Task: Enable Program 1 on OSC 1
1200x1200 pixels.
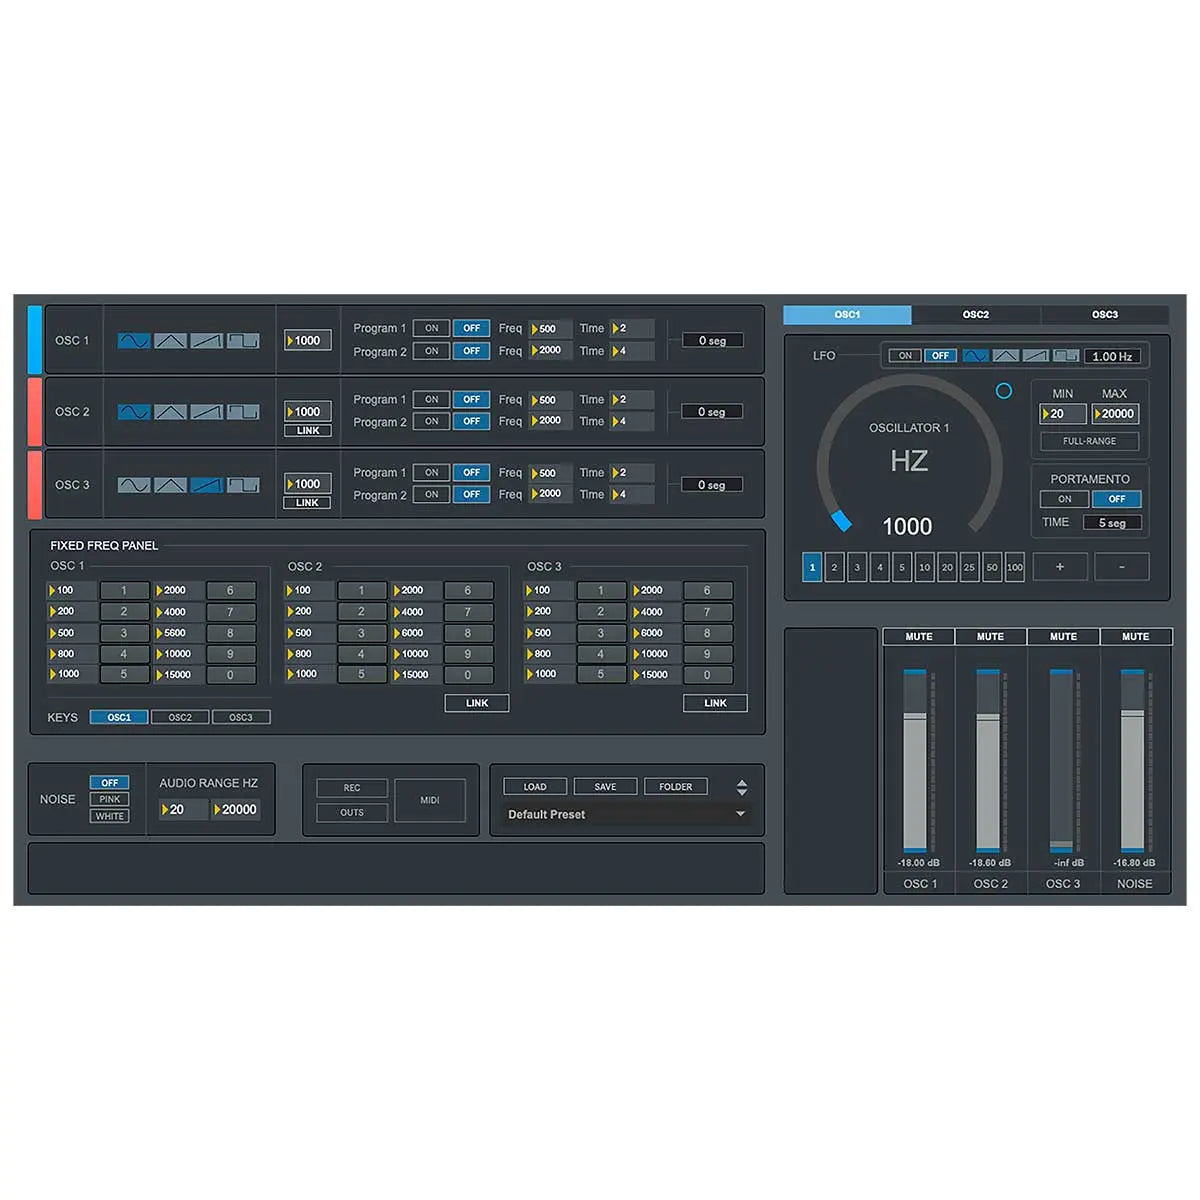Action: pyautogui.click(x=431, y=328)
